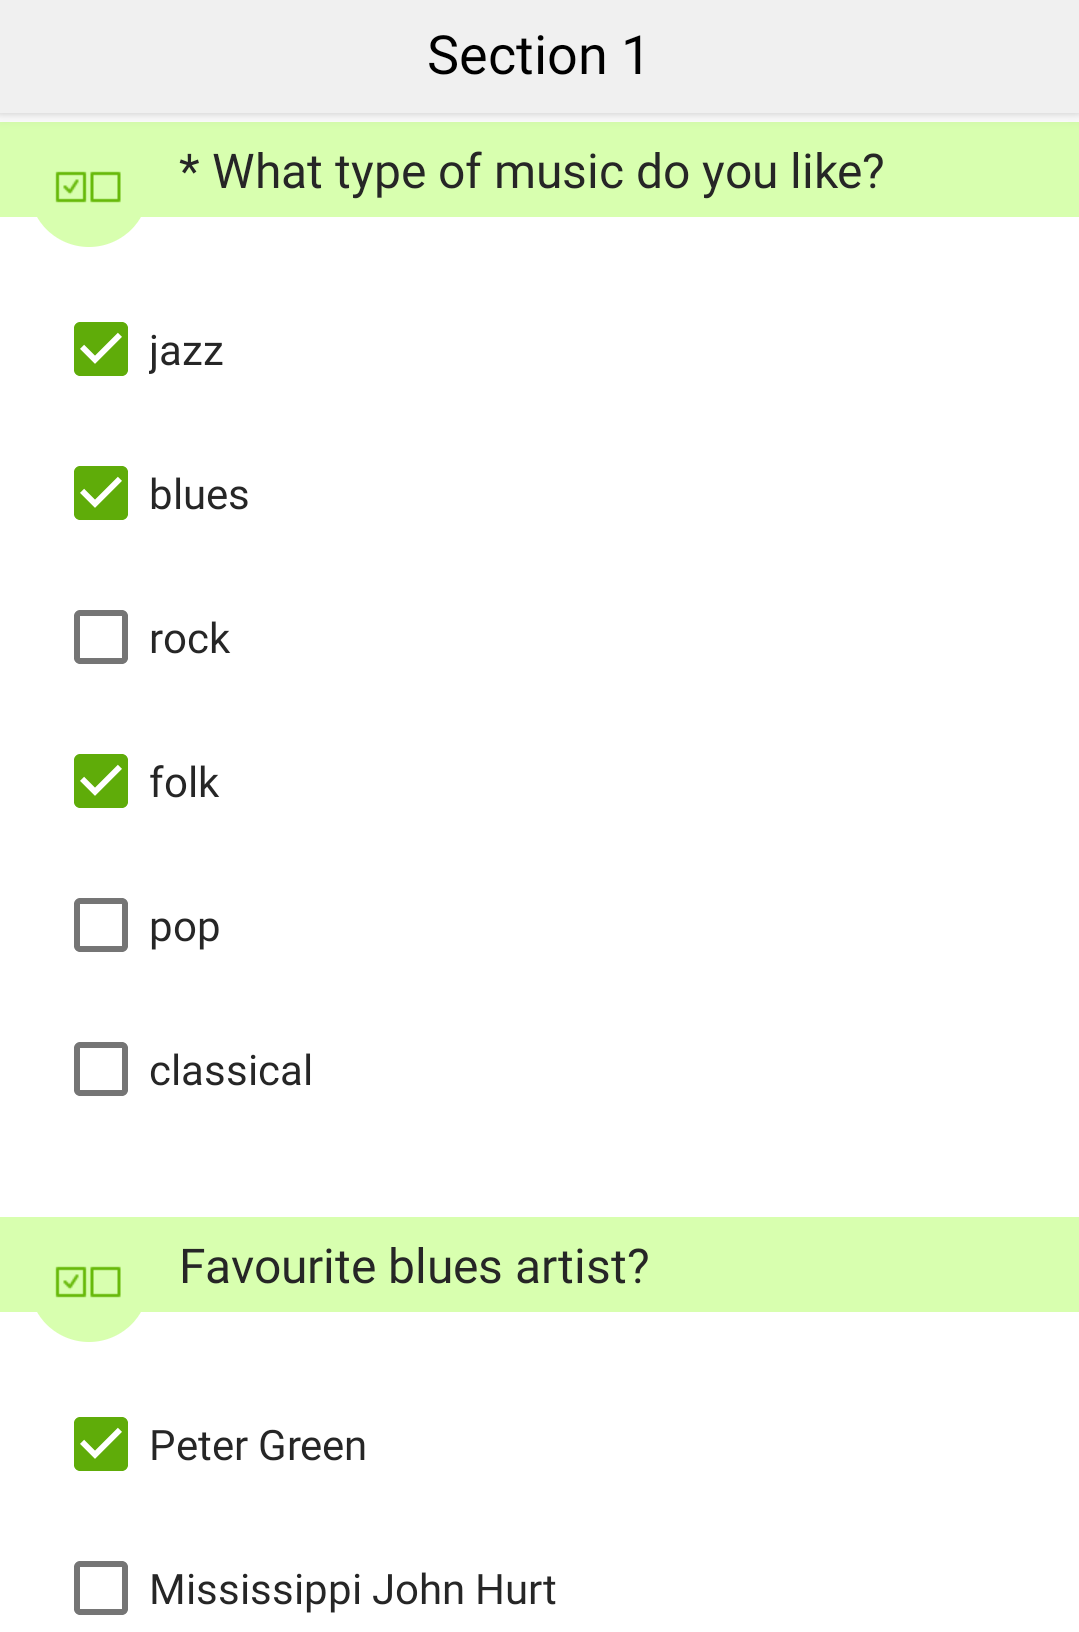
Task: Click the multiple-choice icon beside music type question
Action: pyautogui.click(x=88, y=187)
